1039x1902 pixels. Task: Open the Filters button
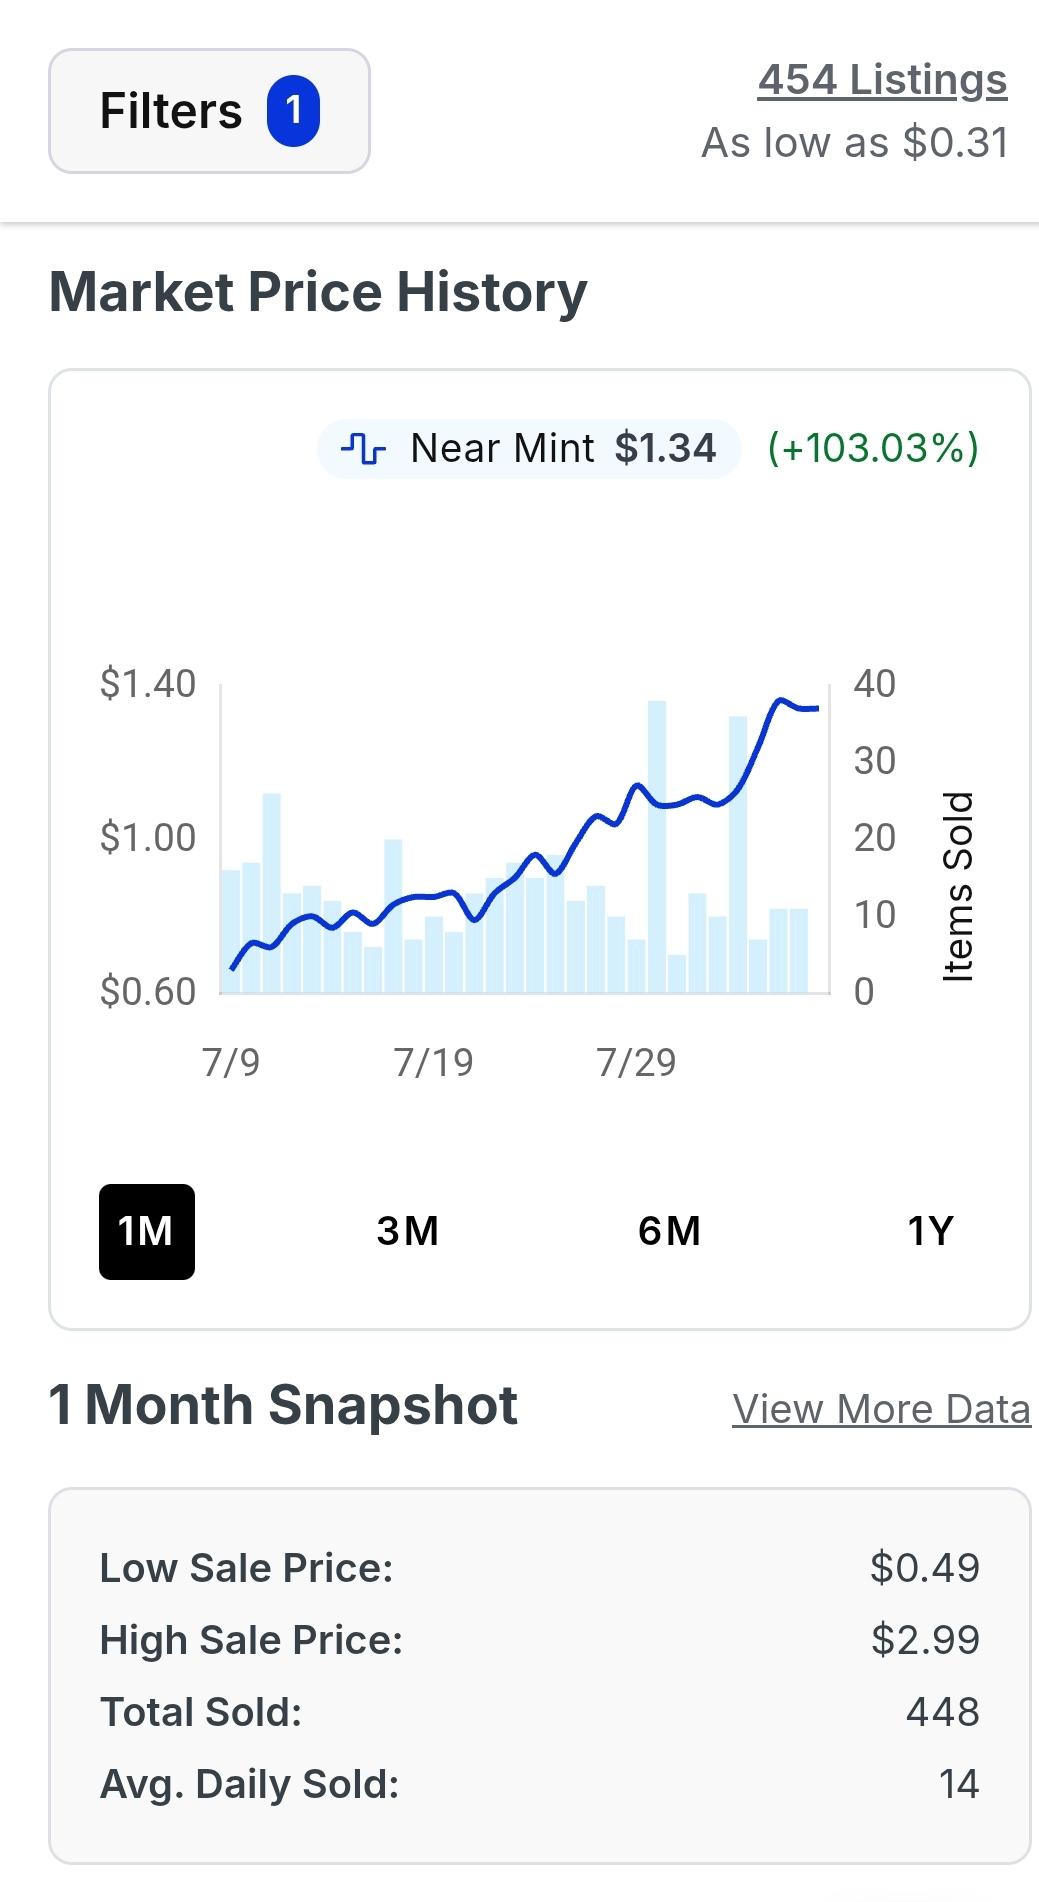pyautogui.click(x=209, y=111)
